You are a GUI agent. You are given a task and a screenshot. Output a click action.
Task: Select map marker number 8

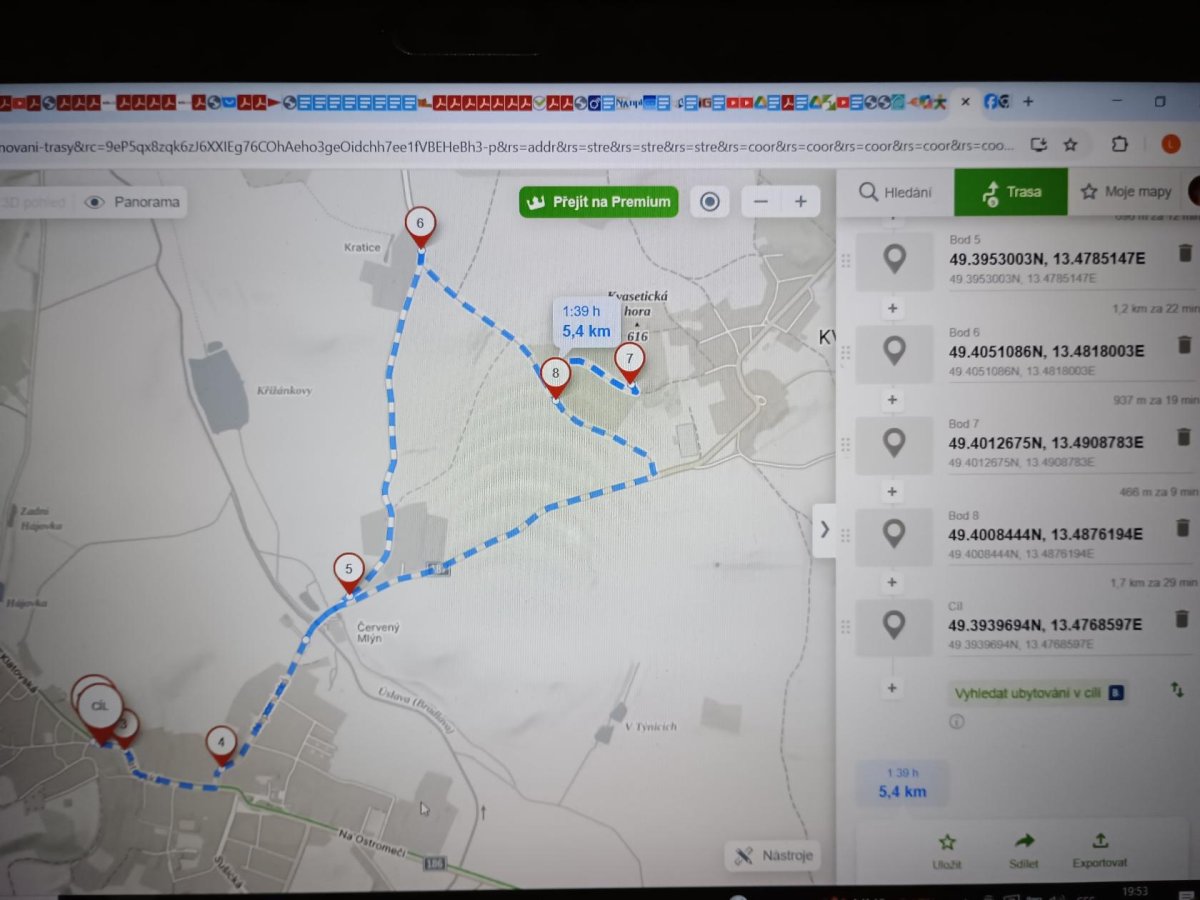555,377
